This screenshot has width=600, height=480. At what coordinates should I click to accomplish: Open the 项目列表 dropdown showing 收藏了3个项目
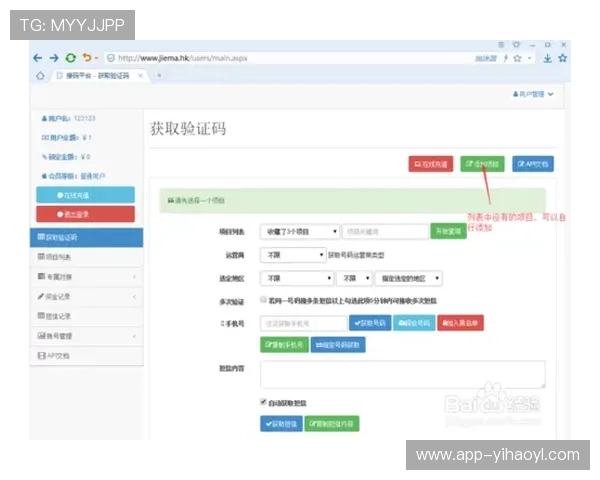coord(300,232)
